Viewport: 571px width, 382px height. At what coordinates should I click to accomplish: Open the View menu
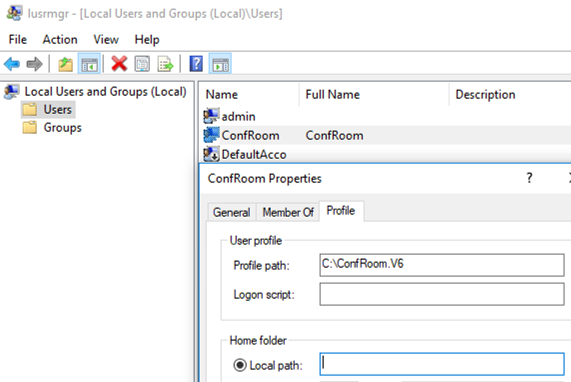click(x=106, y=39)
